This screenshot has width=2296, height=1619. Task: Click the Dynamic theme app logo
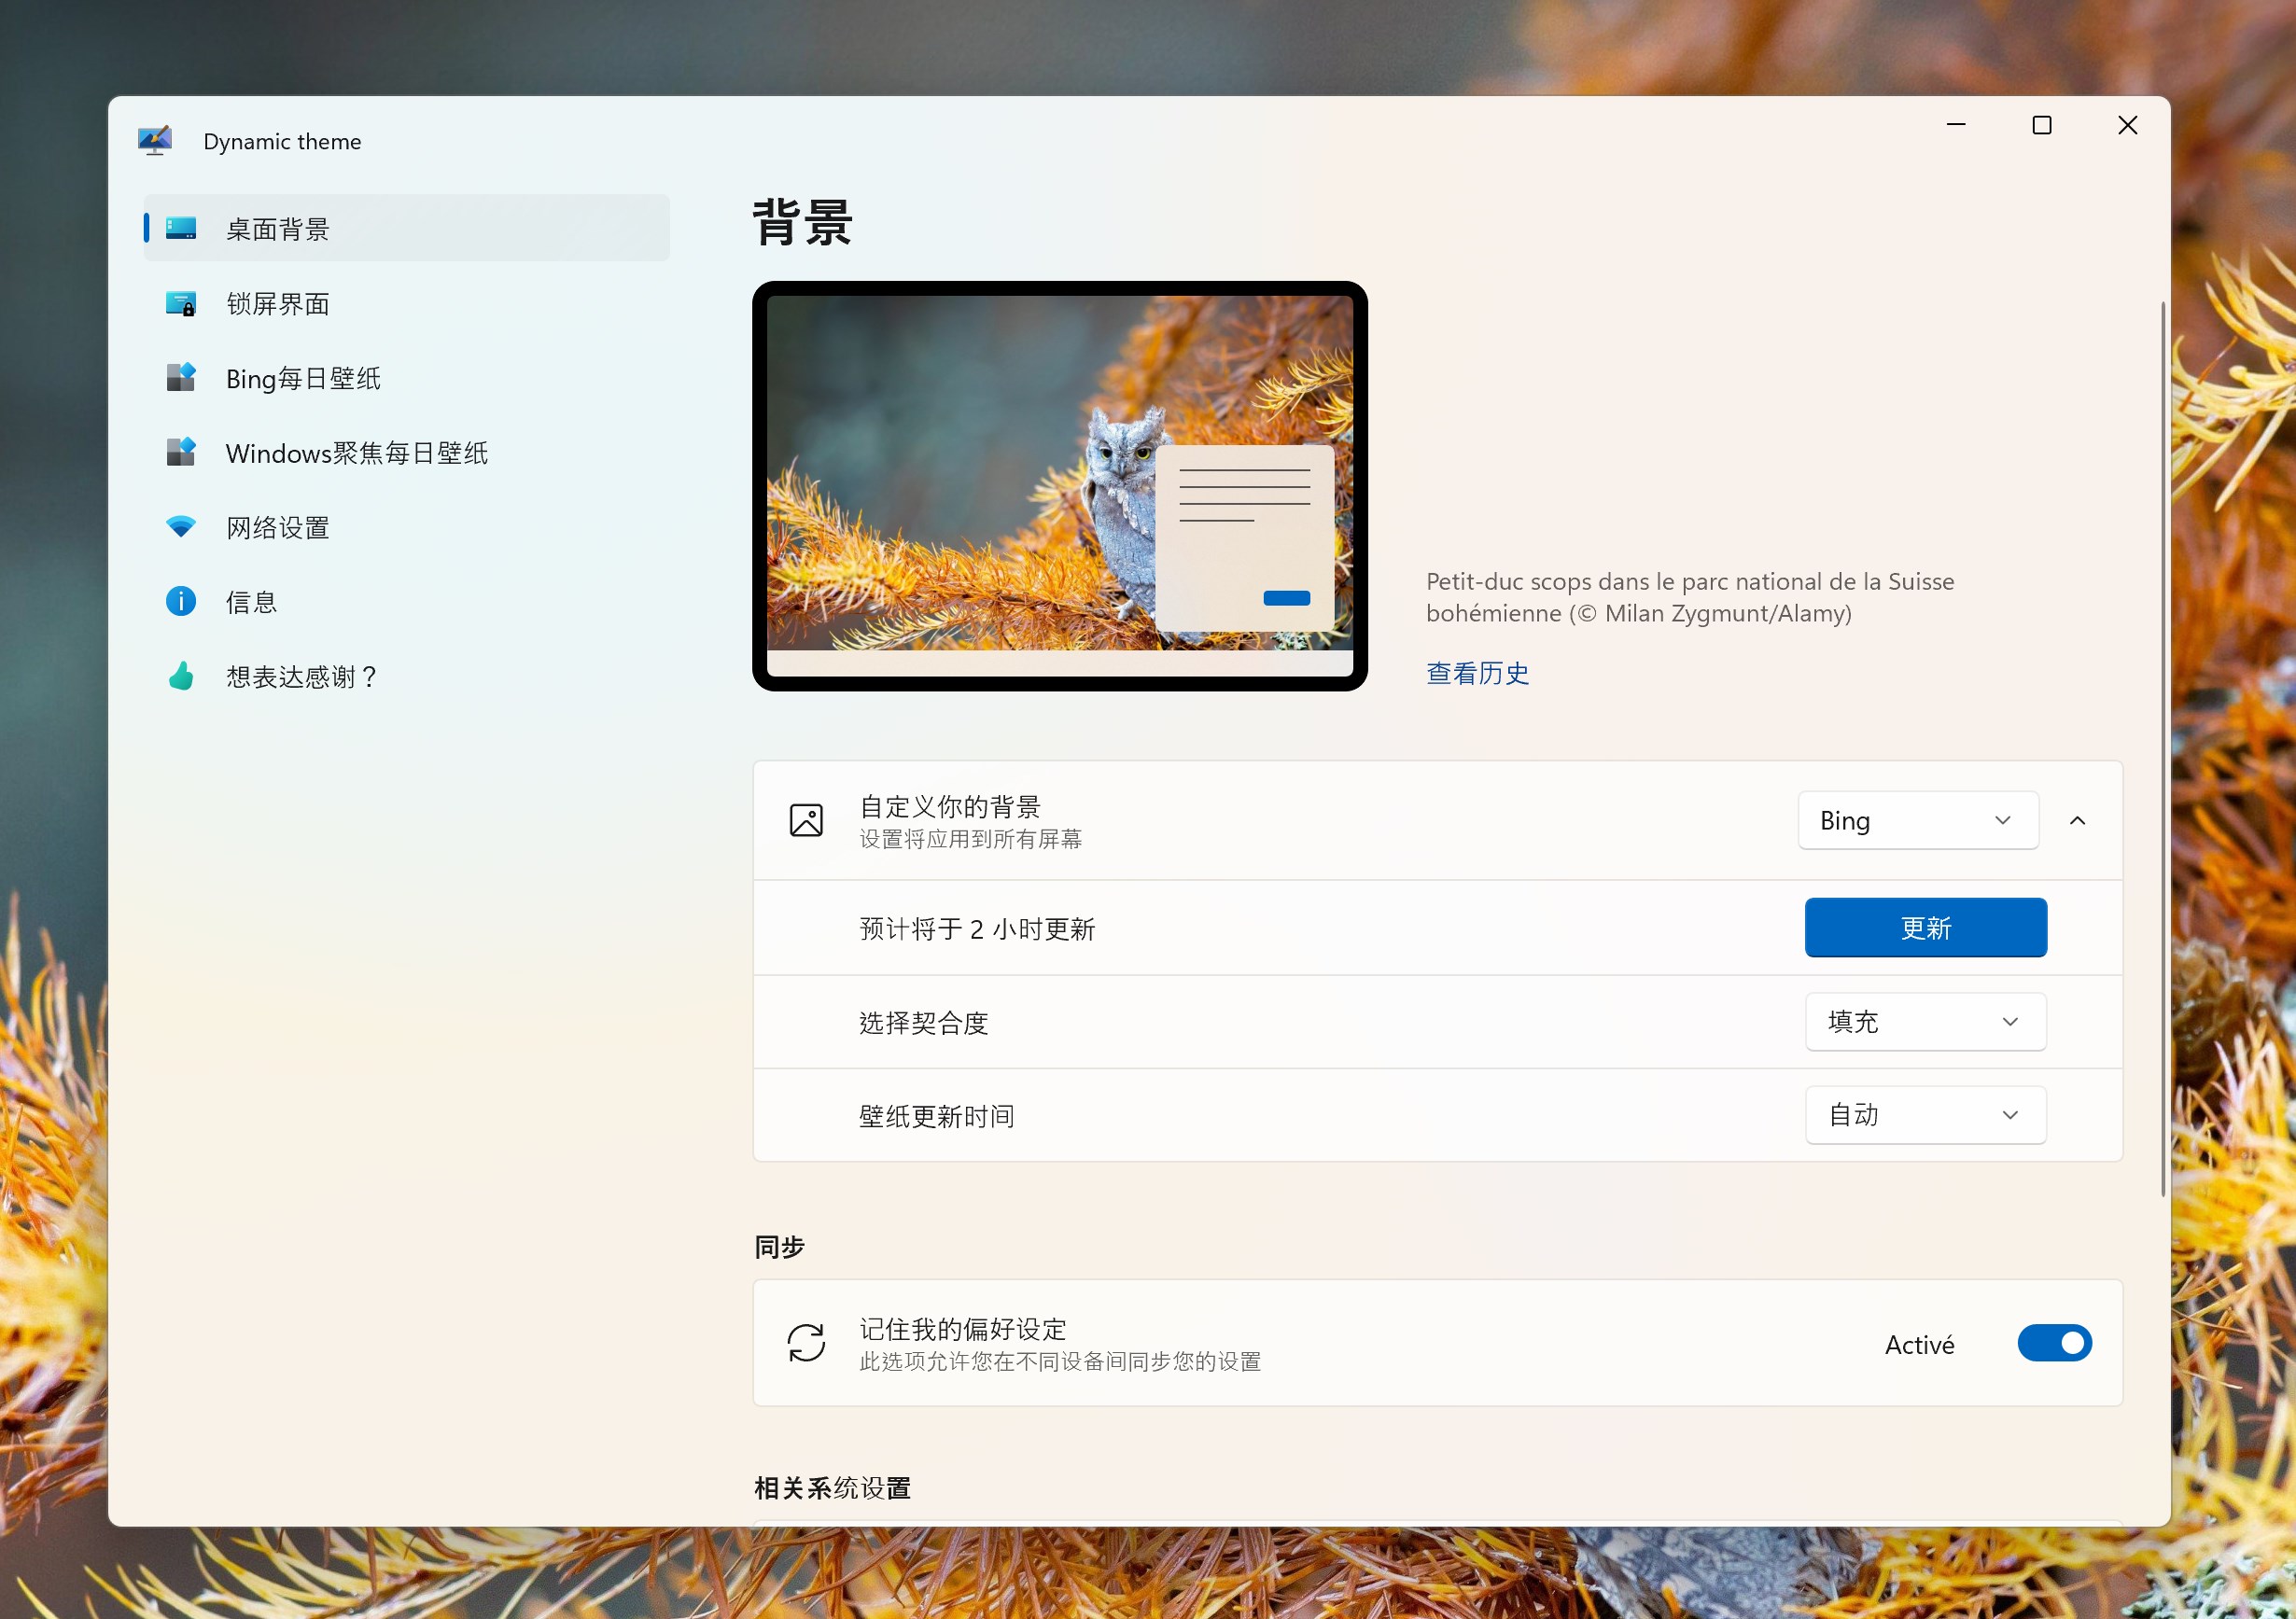(155, 140)
